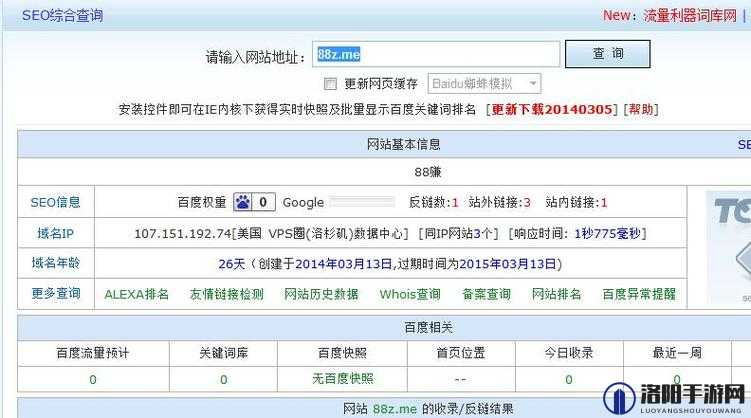Click the IP address 107.151.192.74 text
751x418 pixels.
tap(183, 234)
